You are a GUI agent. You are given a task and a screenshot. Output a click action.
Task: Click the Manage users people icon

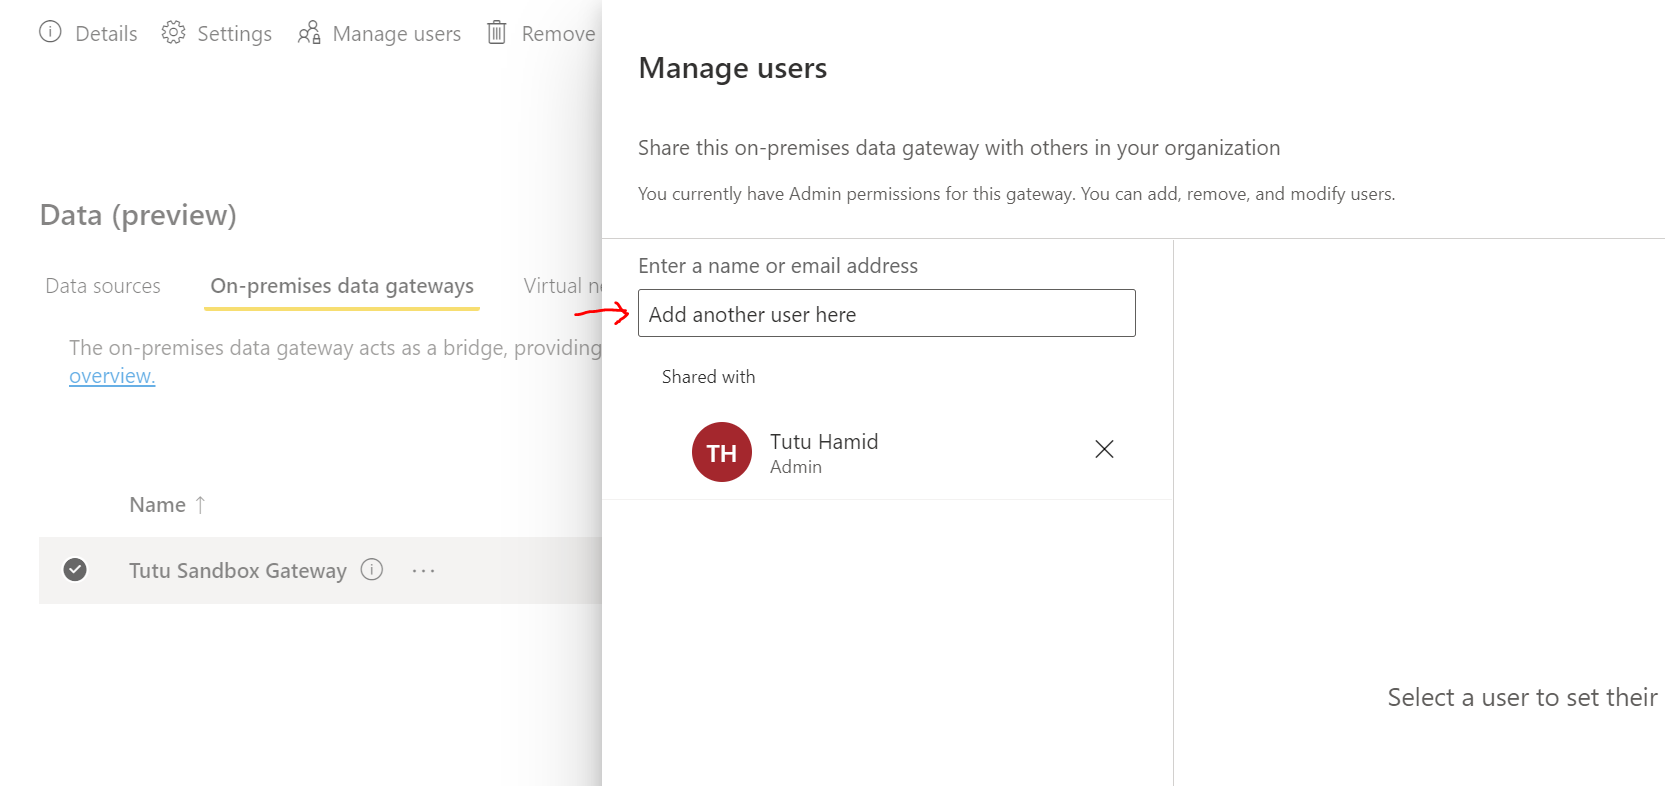coord(309,33)
